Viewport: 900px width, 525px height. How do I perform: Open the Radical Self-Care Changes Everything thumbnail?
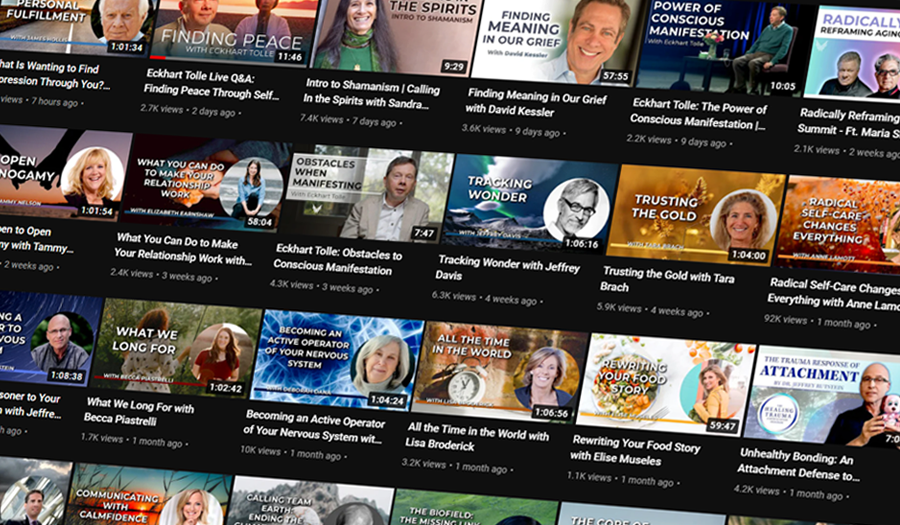837,225
